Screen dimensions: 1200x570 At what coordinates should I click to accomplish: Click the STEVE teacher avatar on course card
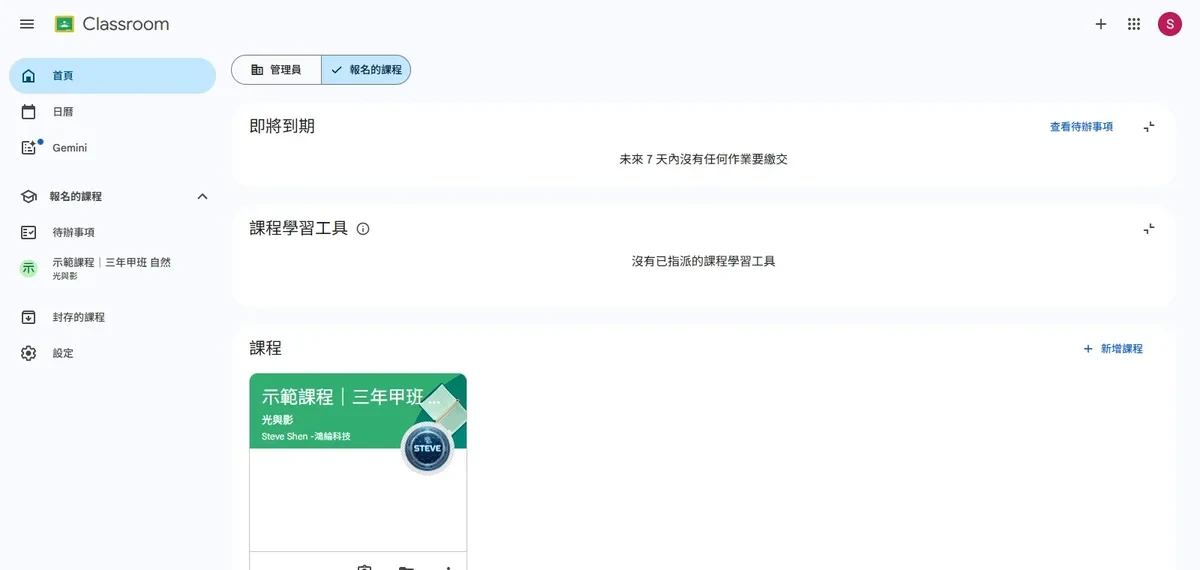click(x=427, y=448)
